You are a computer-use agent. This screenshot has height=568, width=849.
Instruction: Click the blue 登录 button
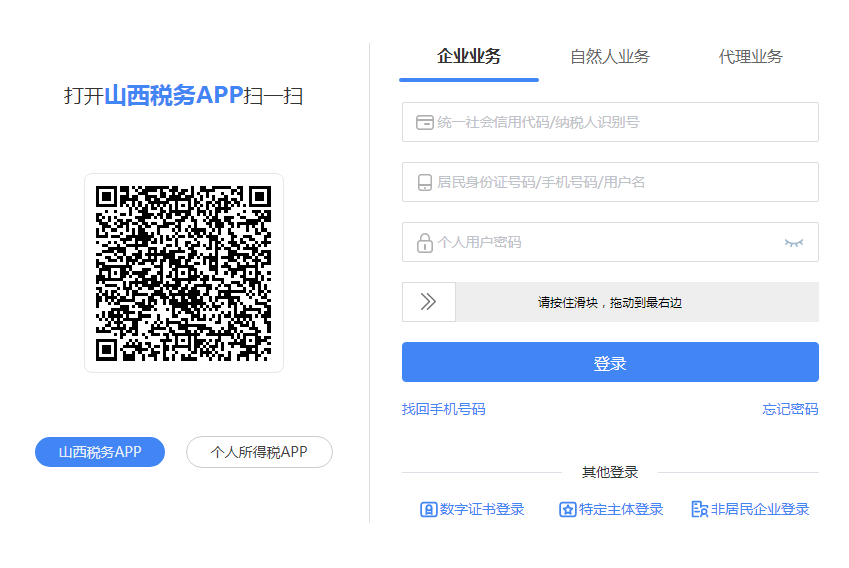[x=610, y=362]
